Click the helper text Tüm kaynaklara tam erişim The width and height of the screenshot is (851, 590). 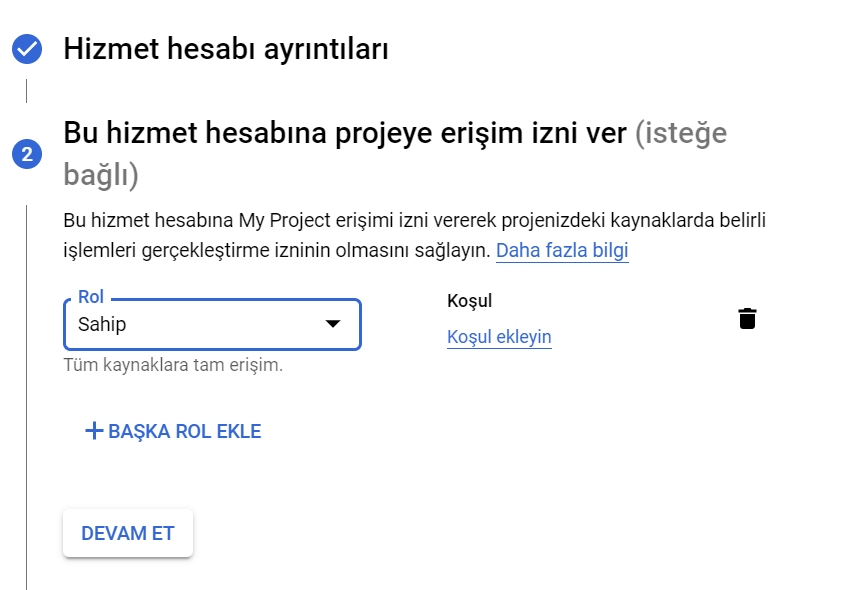pyautogui.click(x=173, y=365)
